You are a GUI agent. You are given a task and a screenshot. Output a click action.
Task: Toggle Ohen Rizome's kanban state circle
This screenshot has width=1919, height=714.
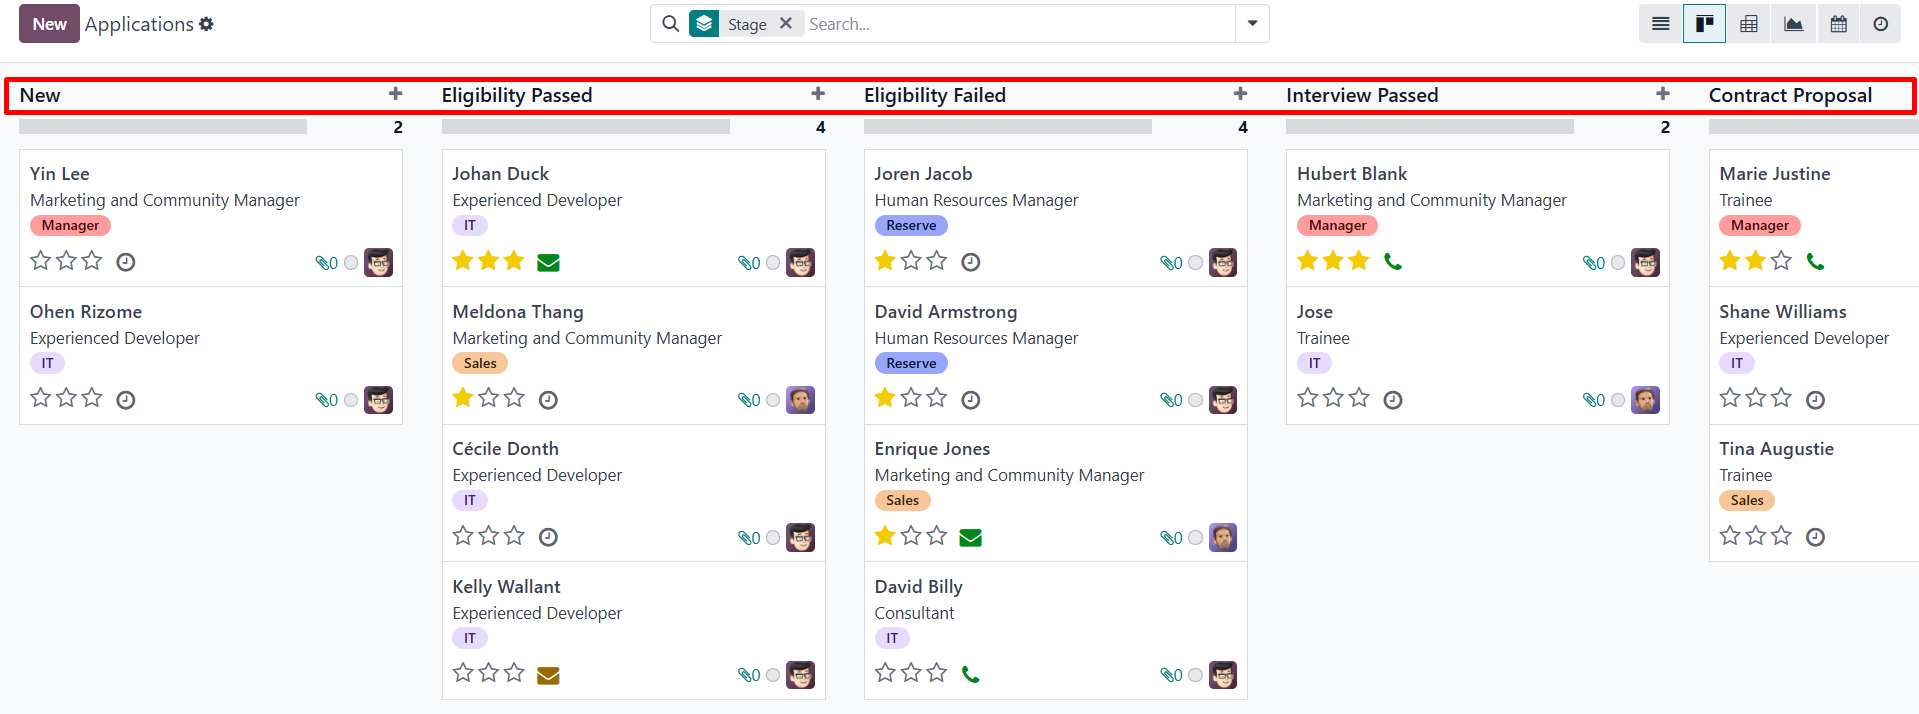click(351, 400)
